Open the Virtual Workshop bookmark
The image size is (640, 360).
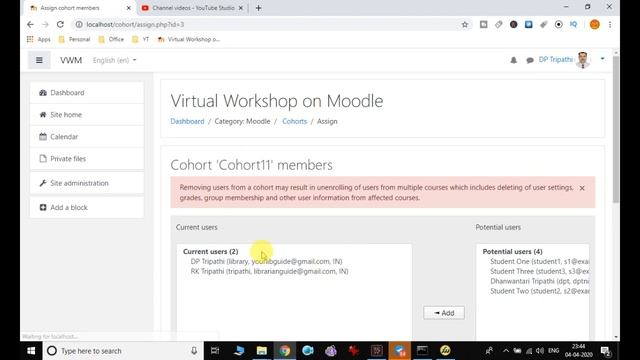[x=189, y=39]
